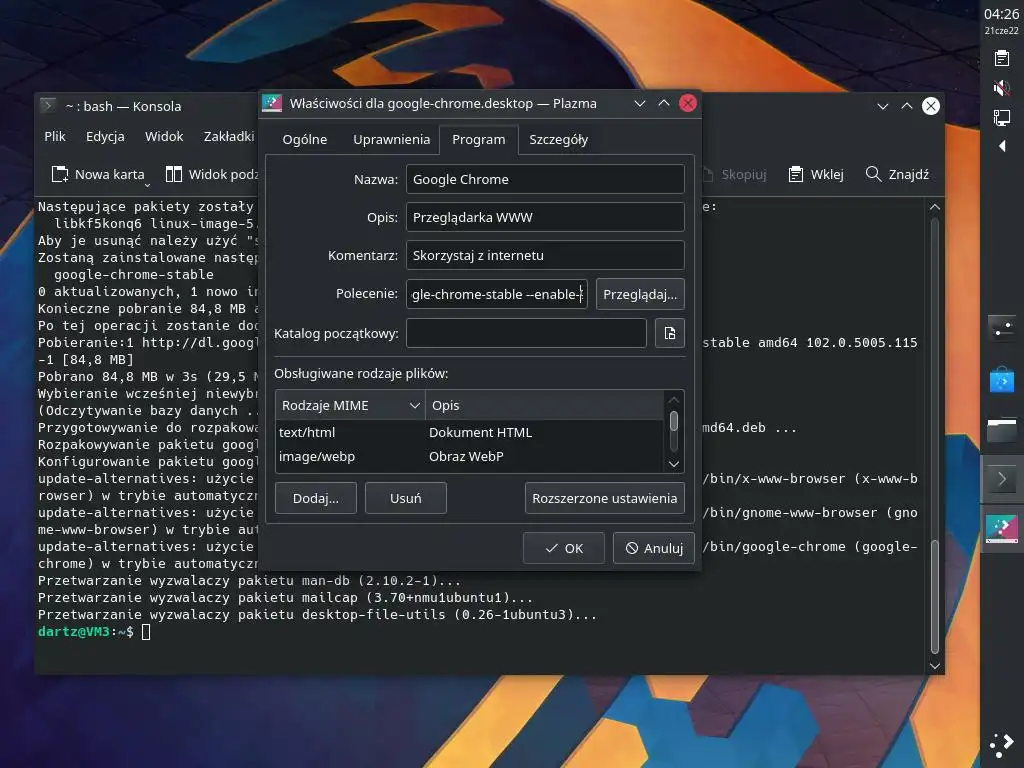Screen dimensions: 1024x768
Task: Cancel the dialog with Anuluj
Action: click(x=654, y=549)
